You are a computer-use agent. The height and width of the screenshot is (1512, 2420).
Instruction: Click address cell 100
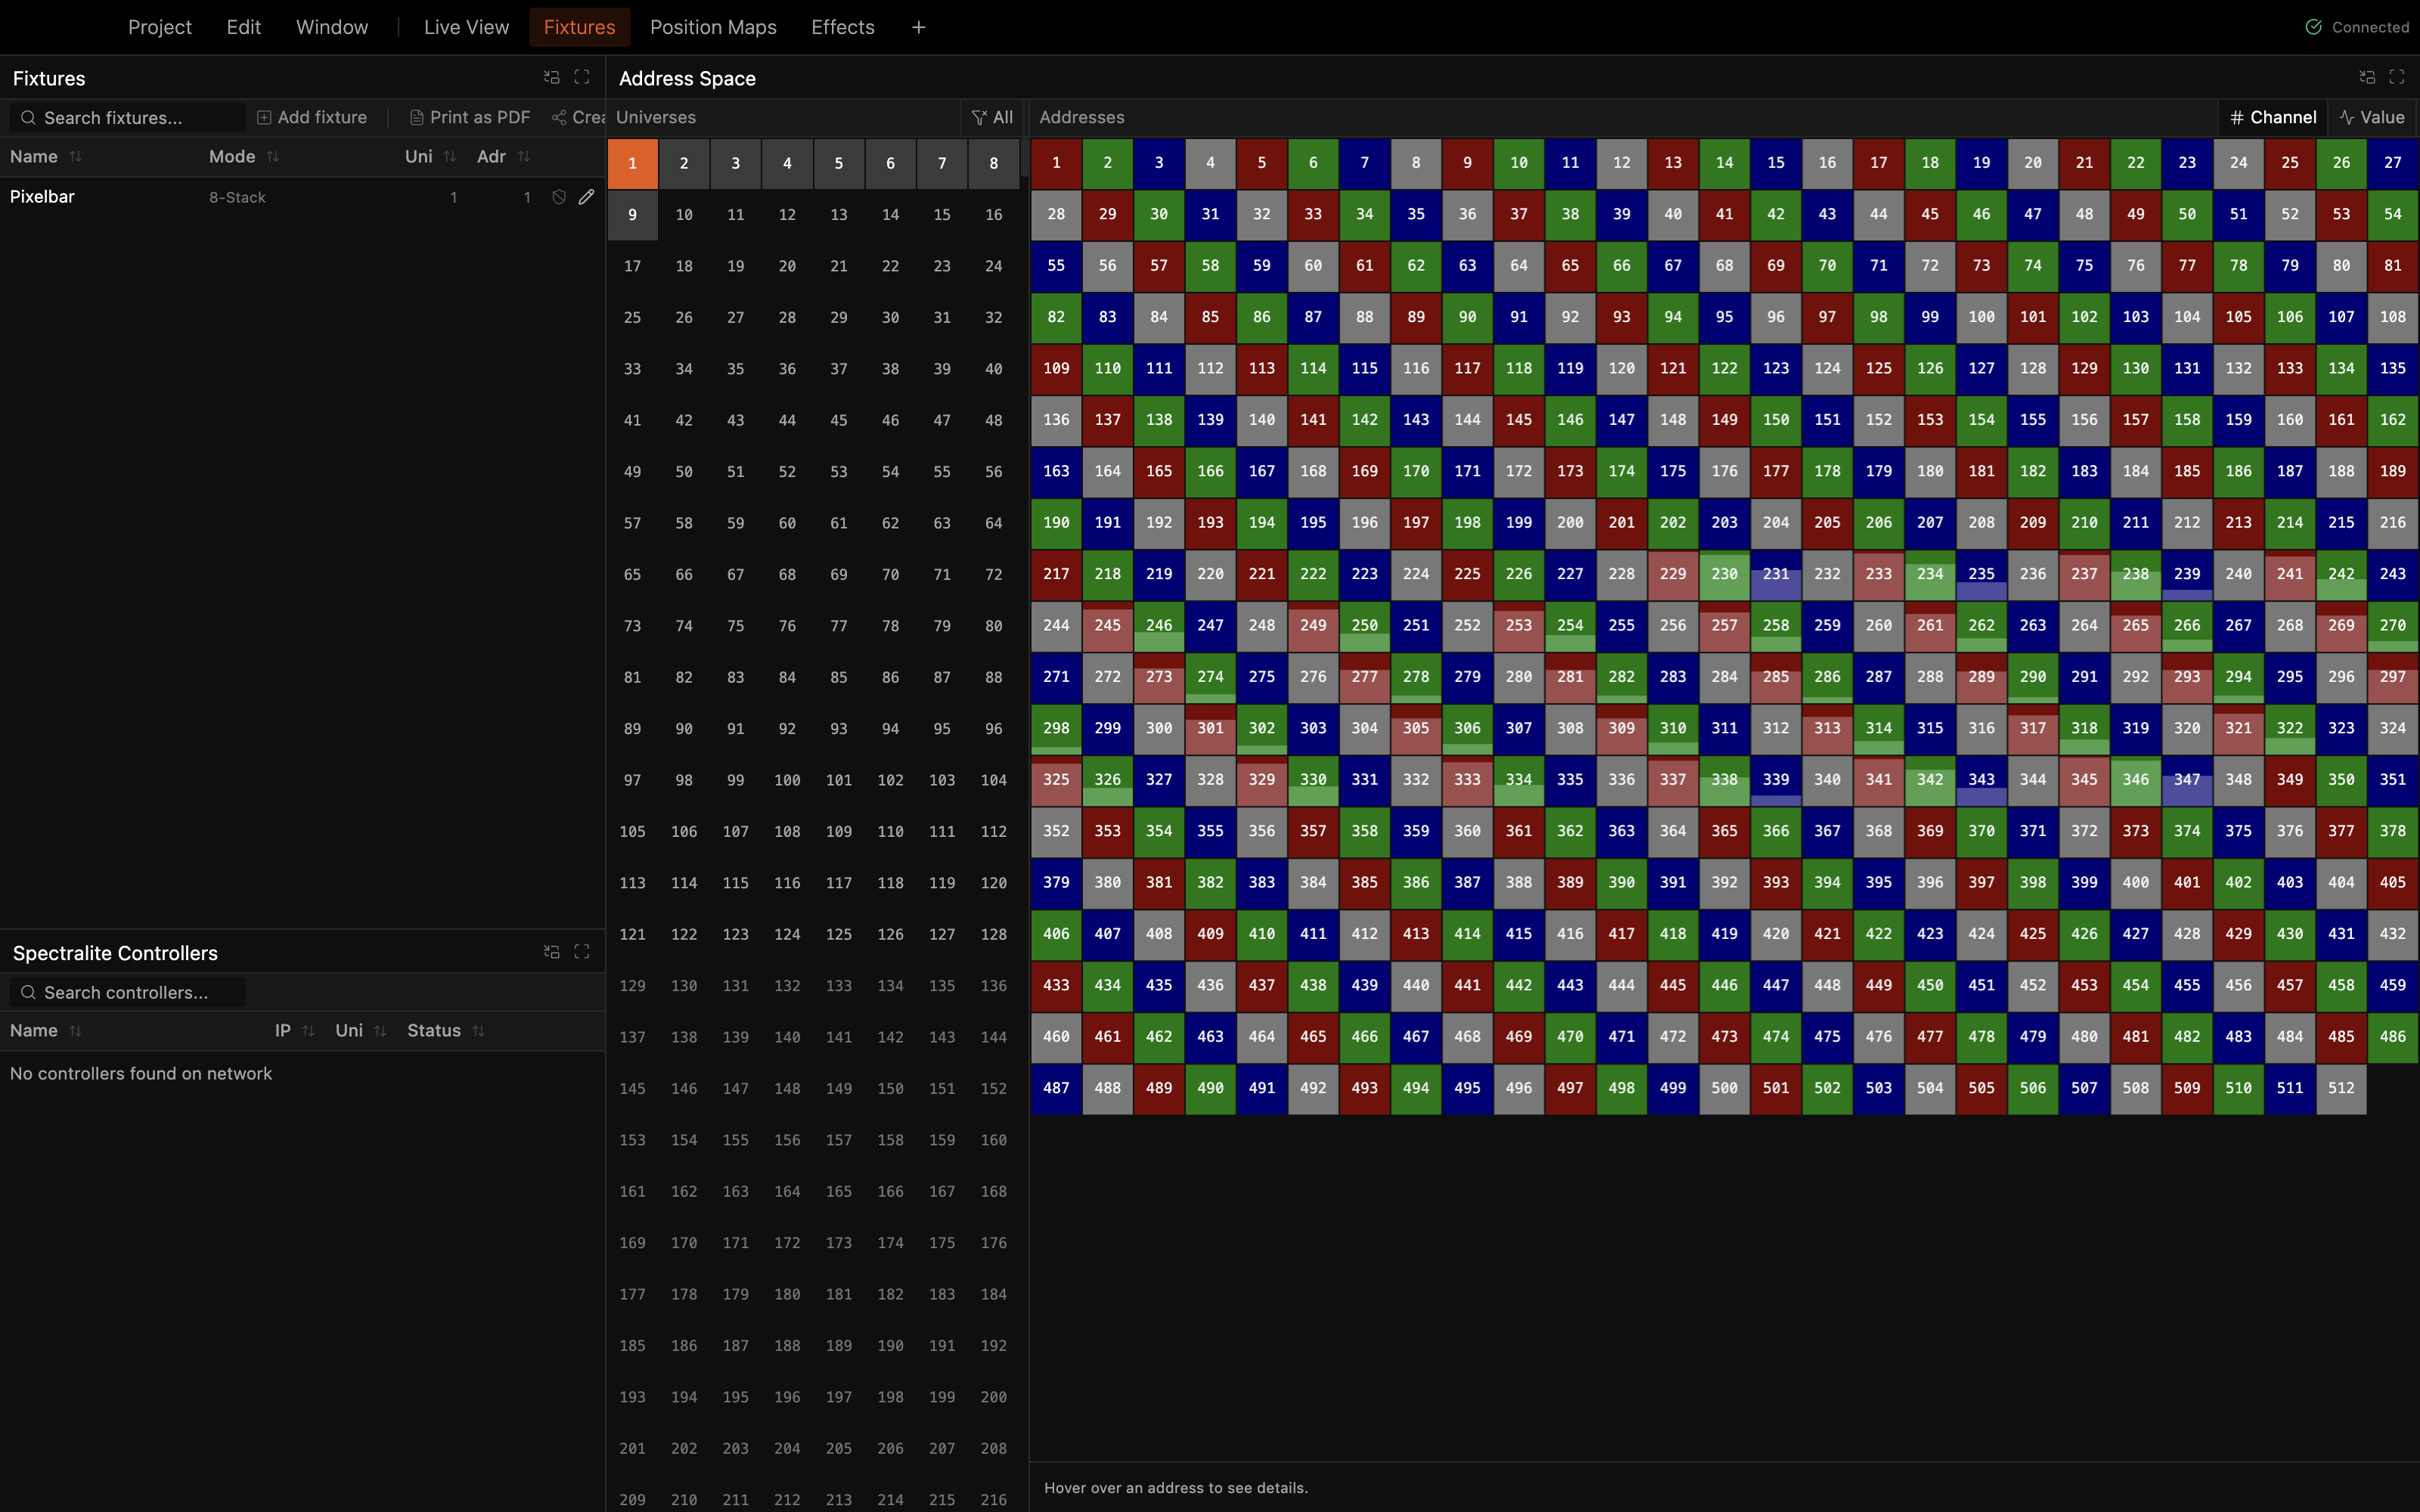(1981, 317)
